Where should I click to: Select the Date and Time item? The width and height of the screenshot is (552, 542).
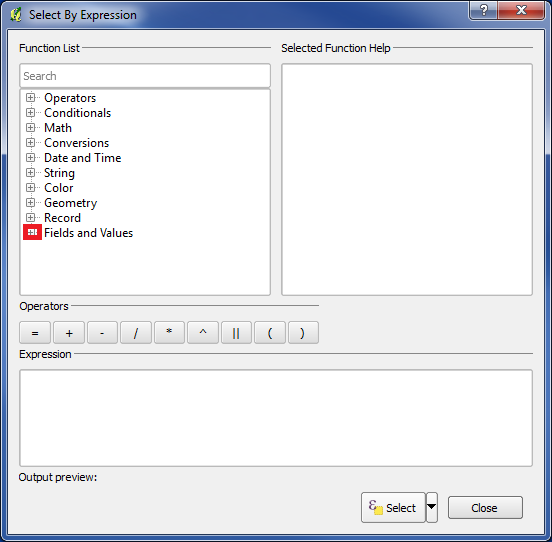[x=82, y=158]
